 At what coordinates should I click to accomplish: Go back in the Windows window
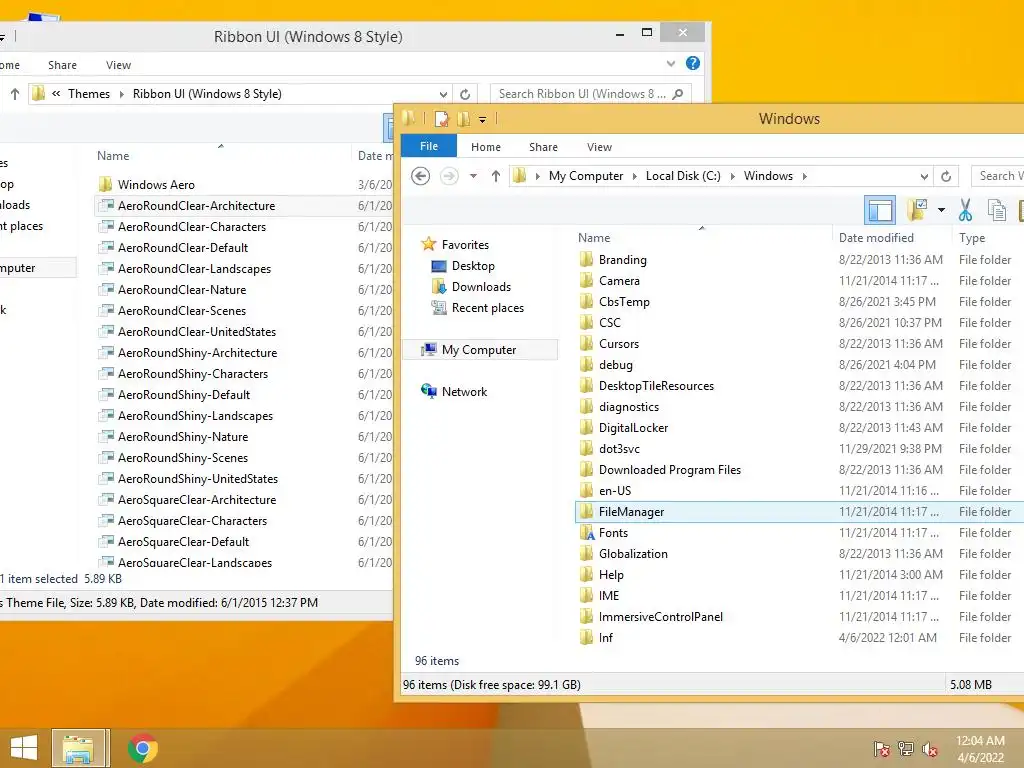421,176
